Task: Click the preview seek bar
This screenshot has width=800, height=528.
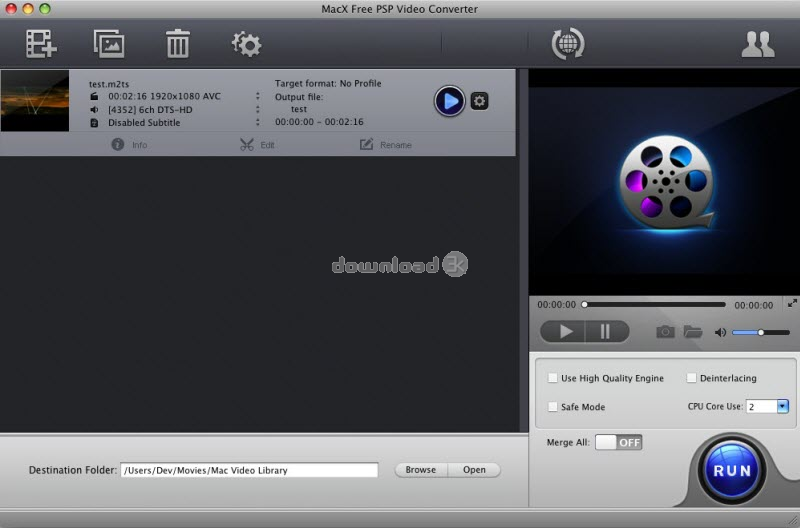Action: point(655,305)
